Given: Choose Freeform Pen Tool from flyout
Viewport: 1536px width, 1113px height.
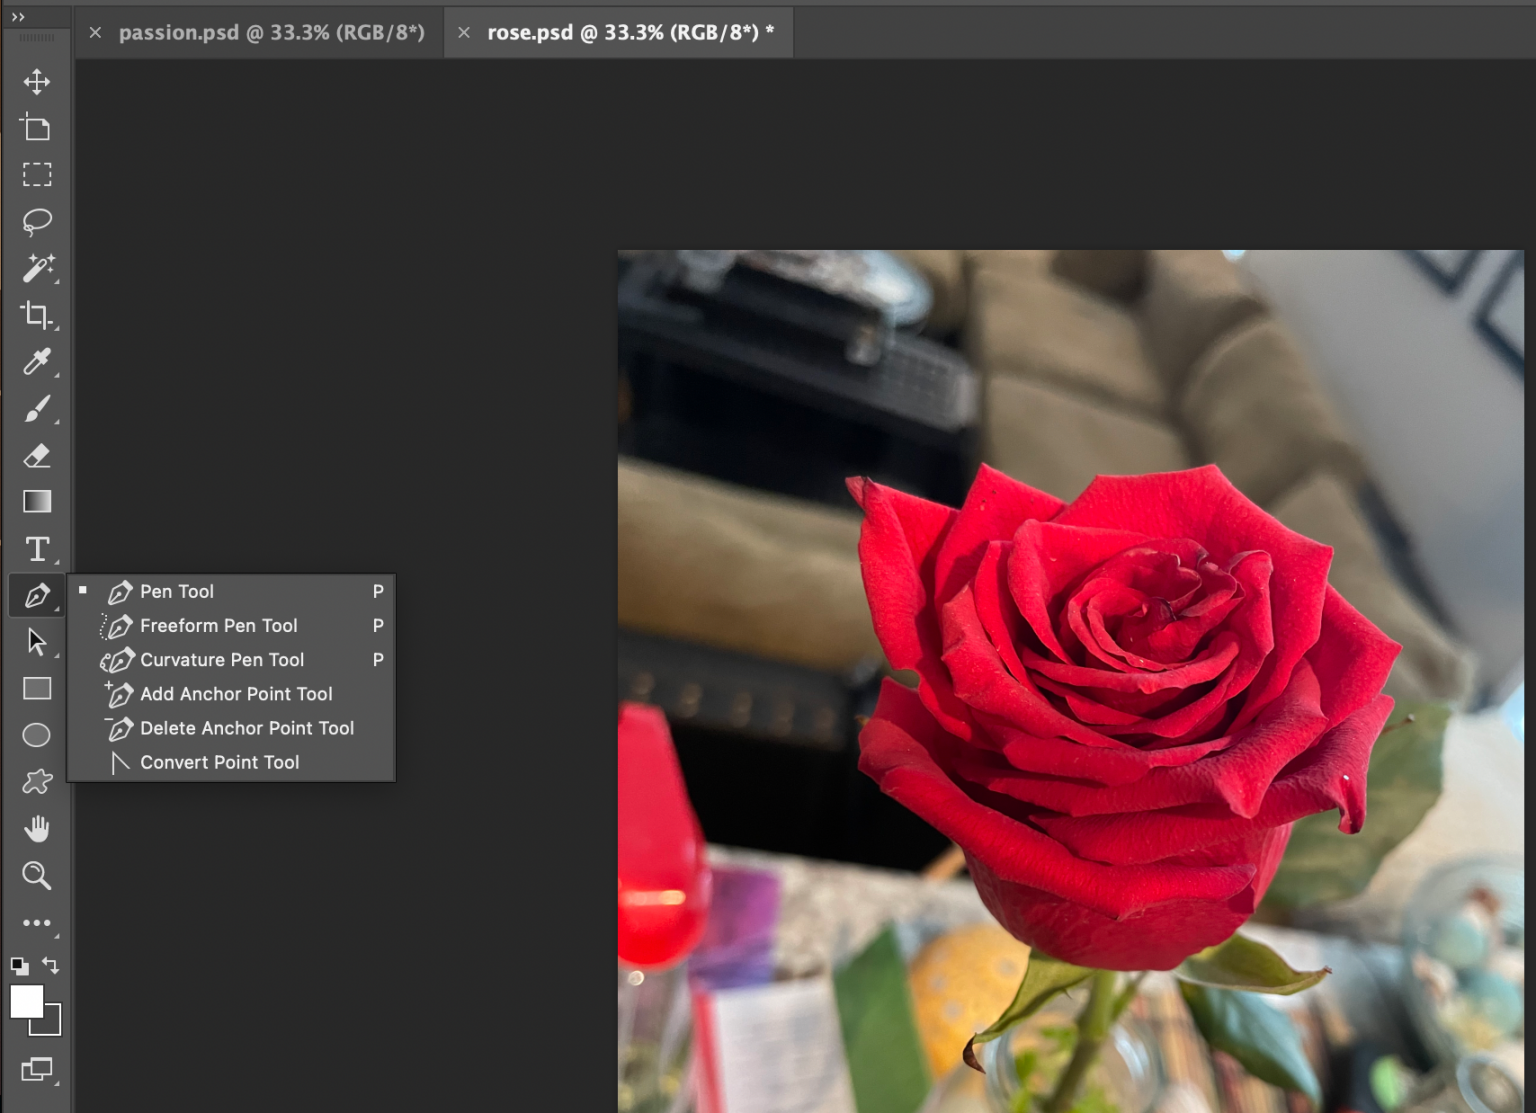Looking at the screenshot, I should click(x=218, y=626).
